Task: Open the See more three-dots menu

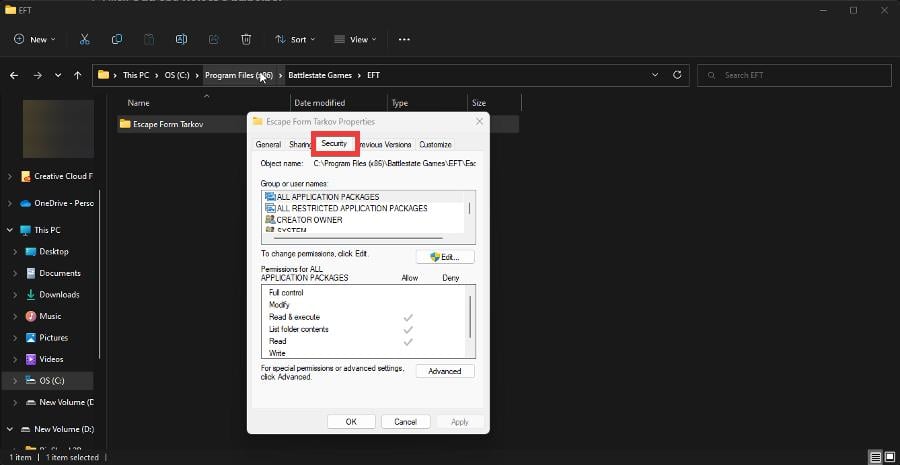Action: (x=404, y=39)
